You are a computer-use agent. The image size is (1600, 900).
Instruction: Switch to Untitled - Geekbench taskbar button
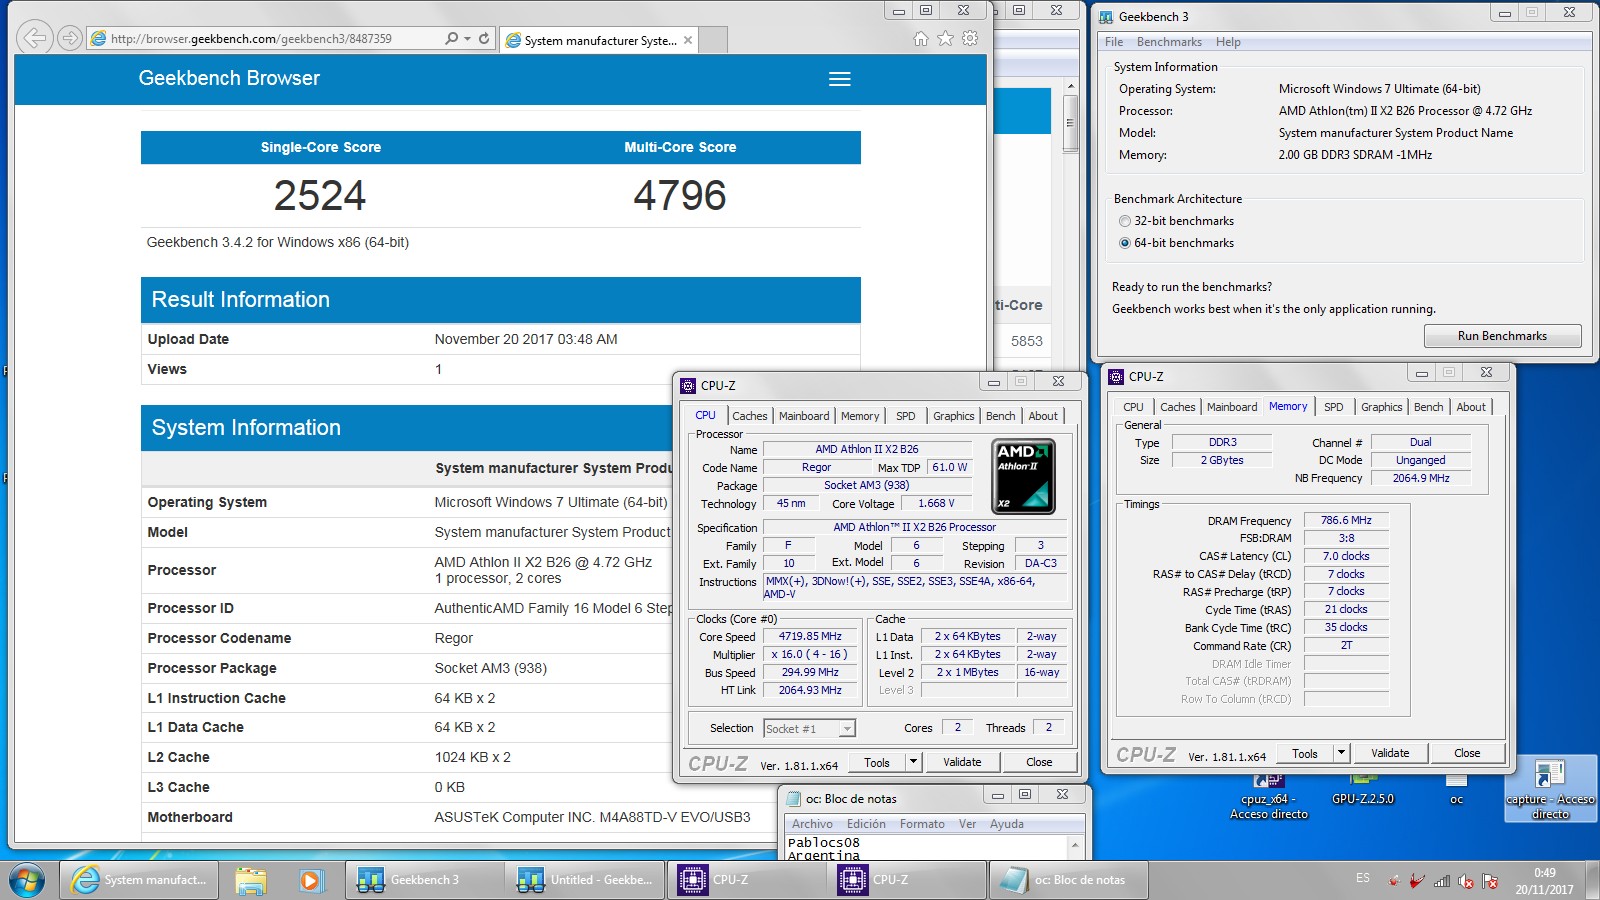point(585,880)
